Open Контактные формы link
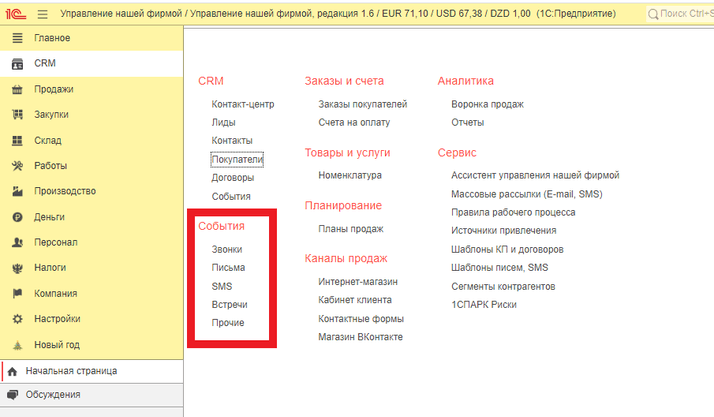This screenshot has height=417, width=714. [x=361, y=319]
